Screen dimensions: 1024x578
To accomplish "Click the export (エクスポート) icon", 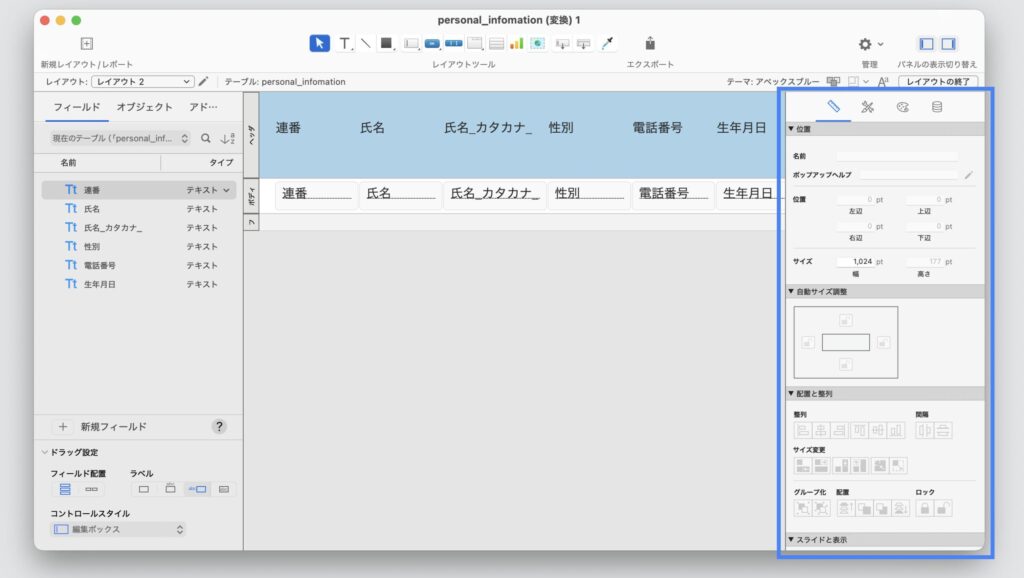I will pos(650,43).
